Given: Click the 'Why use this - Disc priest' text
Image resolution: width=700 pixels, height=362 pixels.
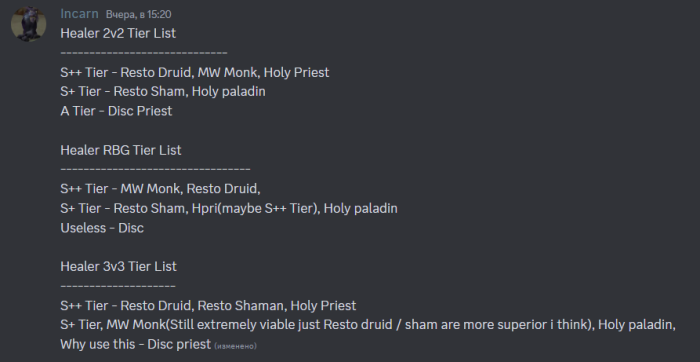Looking at the screenshot, I should coord(135,345).
